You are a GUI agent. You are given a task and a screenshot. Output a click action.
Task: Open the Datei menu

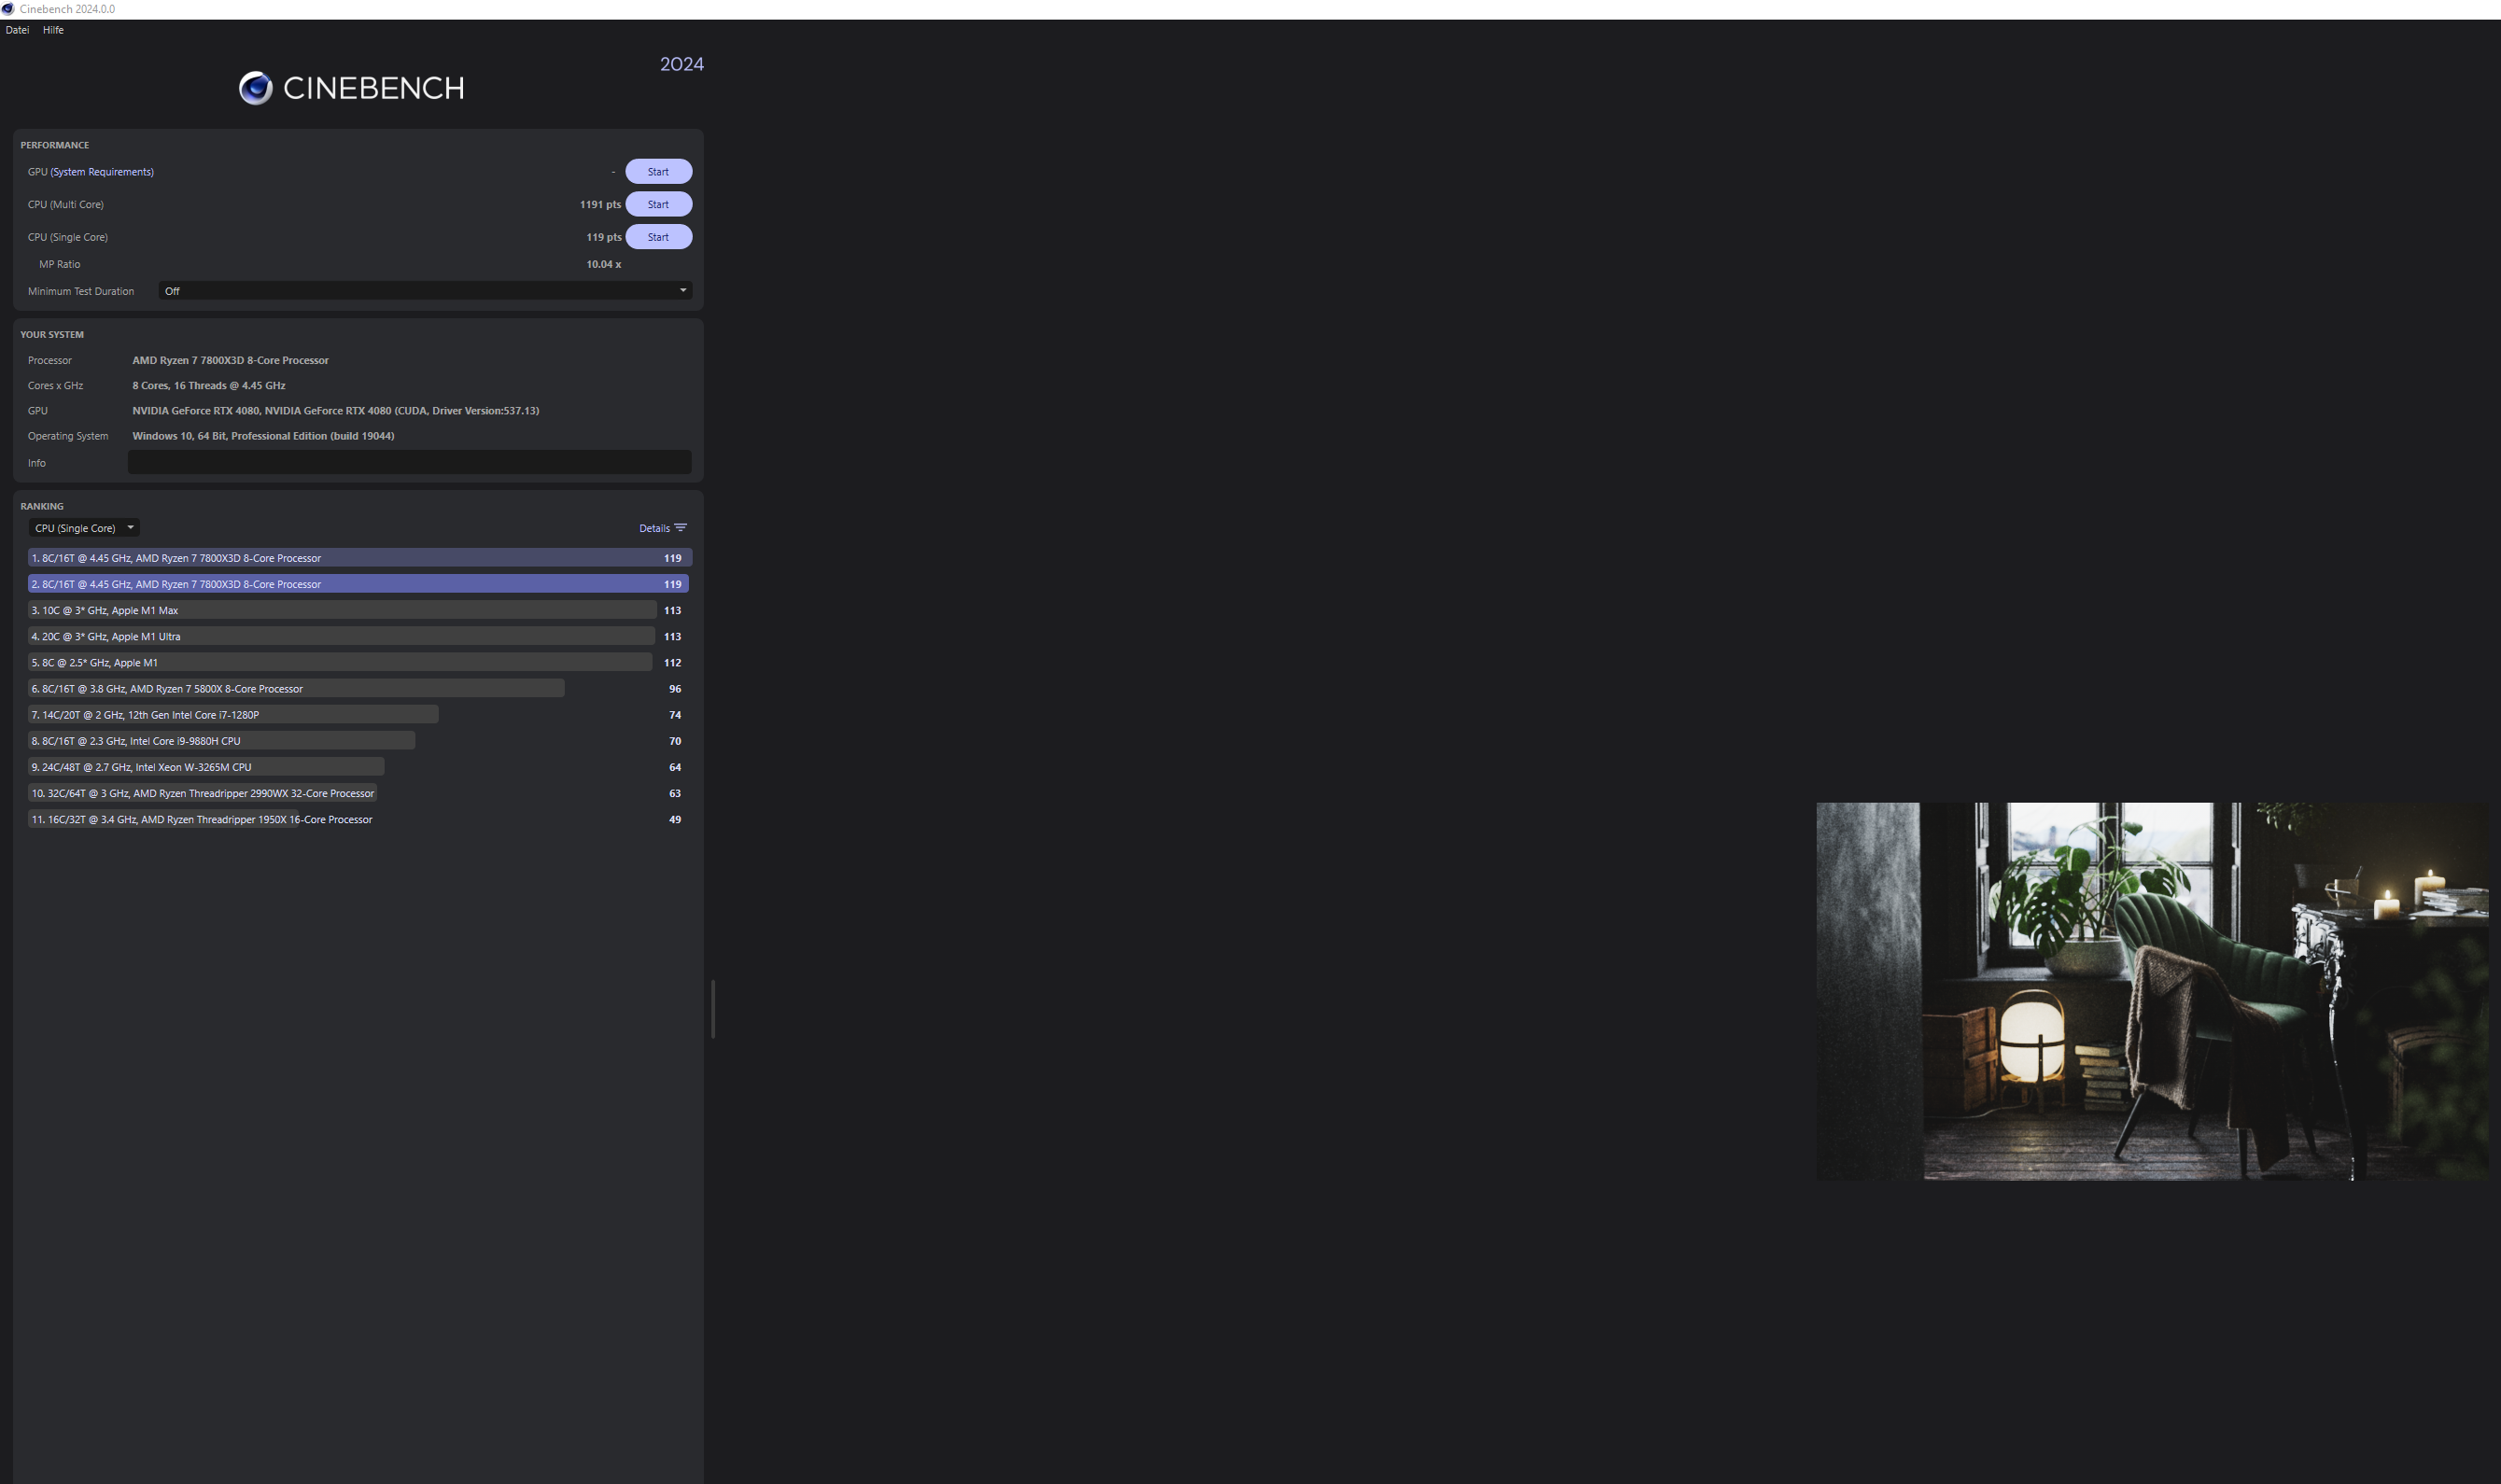pyautogui.click(x=17, y=30)
